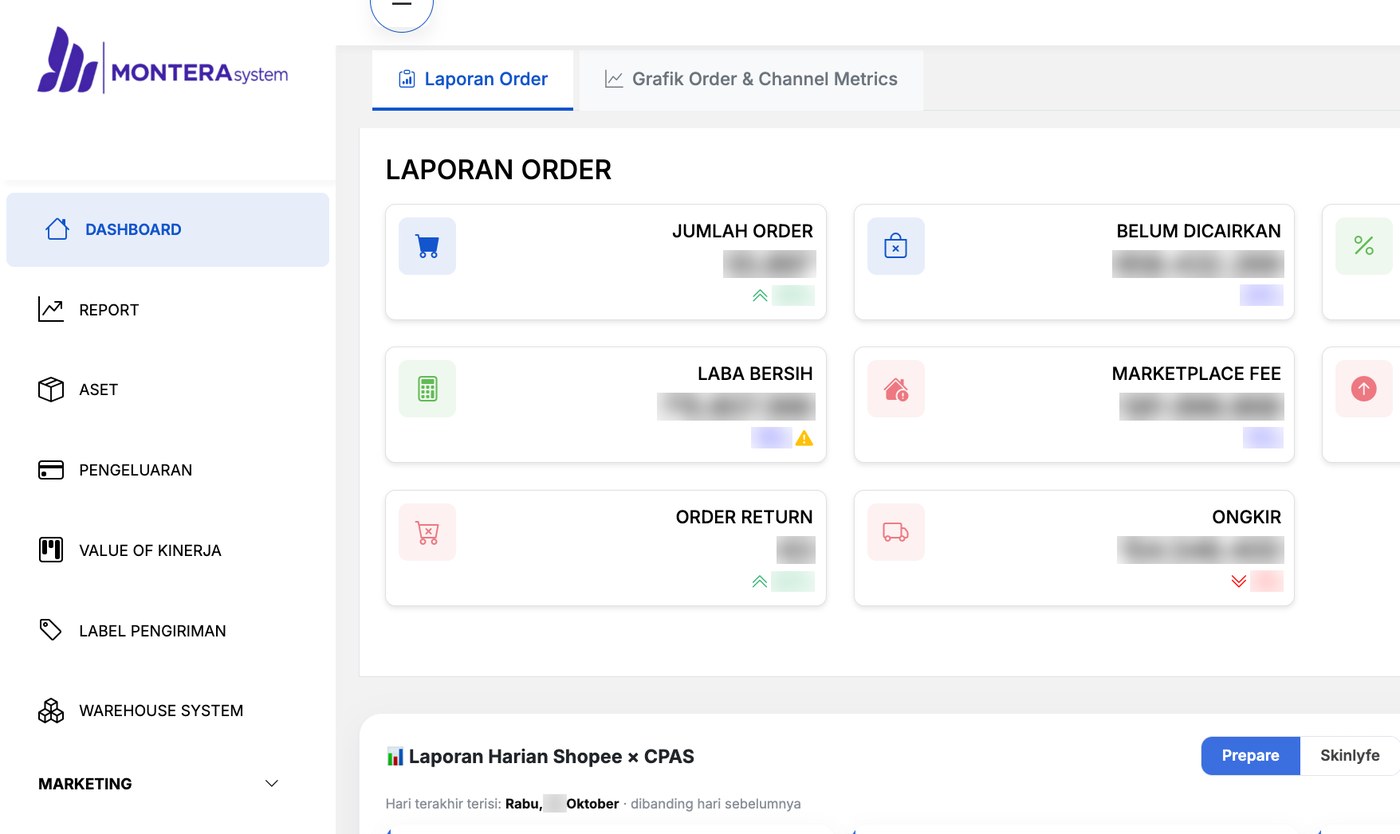The width and height of the screenshot is (1400, 834).
Task: Click the Belum Dicairkan bag icon
Action: coord(896,246)
